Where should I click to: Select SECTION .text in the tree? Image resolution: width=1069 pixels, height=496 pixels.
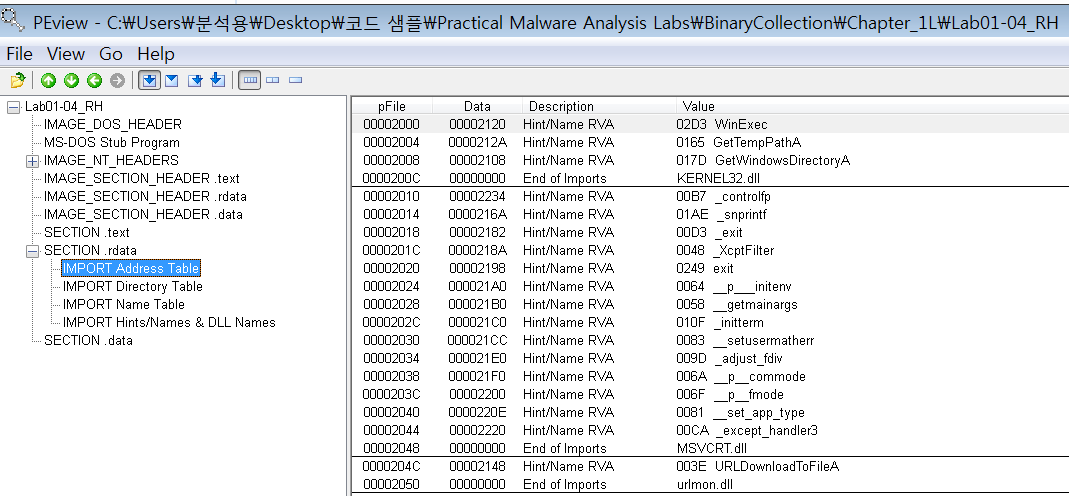(x=87, y=232)
